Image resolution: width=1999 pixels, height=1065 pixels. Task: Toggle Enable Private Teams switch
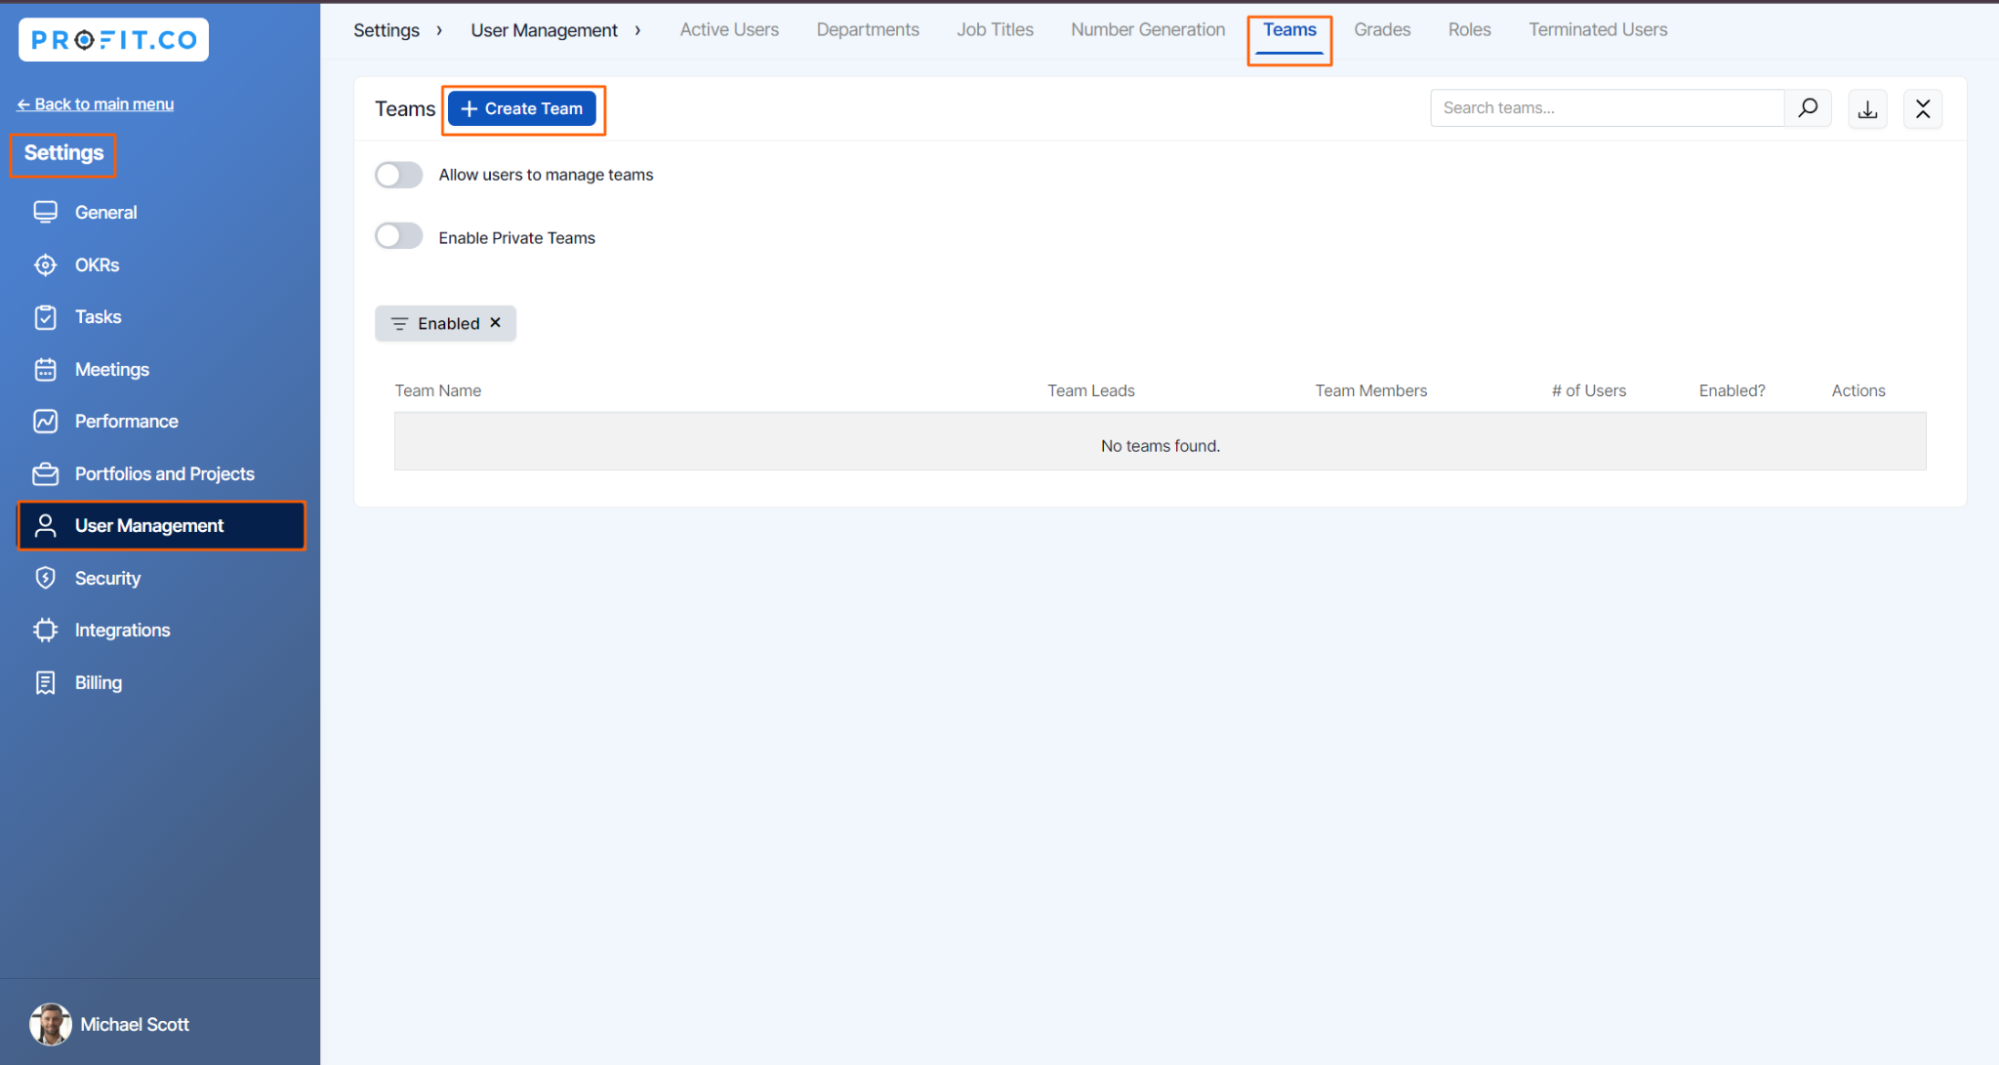[398, 237]
